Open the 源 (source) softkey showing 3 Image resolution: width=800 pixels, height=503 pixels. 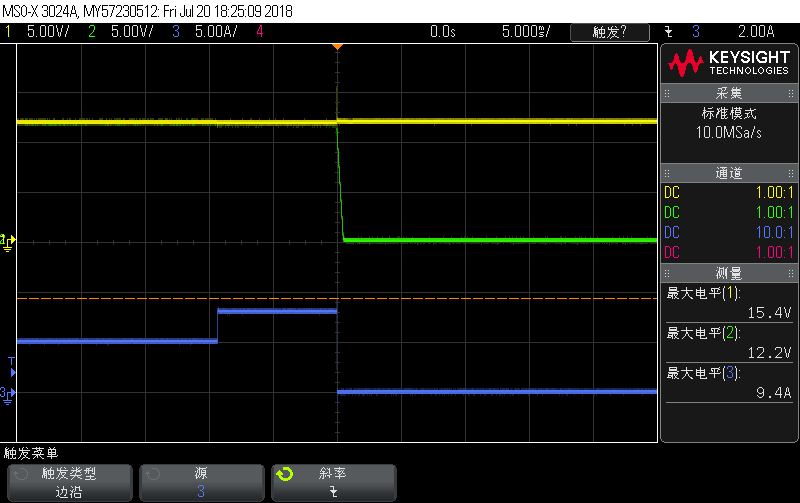coord(202,483)
